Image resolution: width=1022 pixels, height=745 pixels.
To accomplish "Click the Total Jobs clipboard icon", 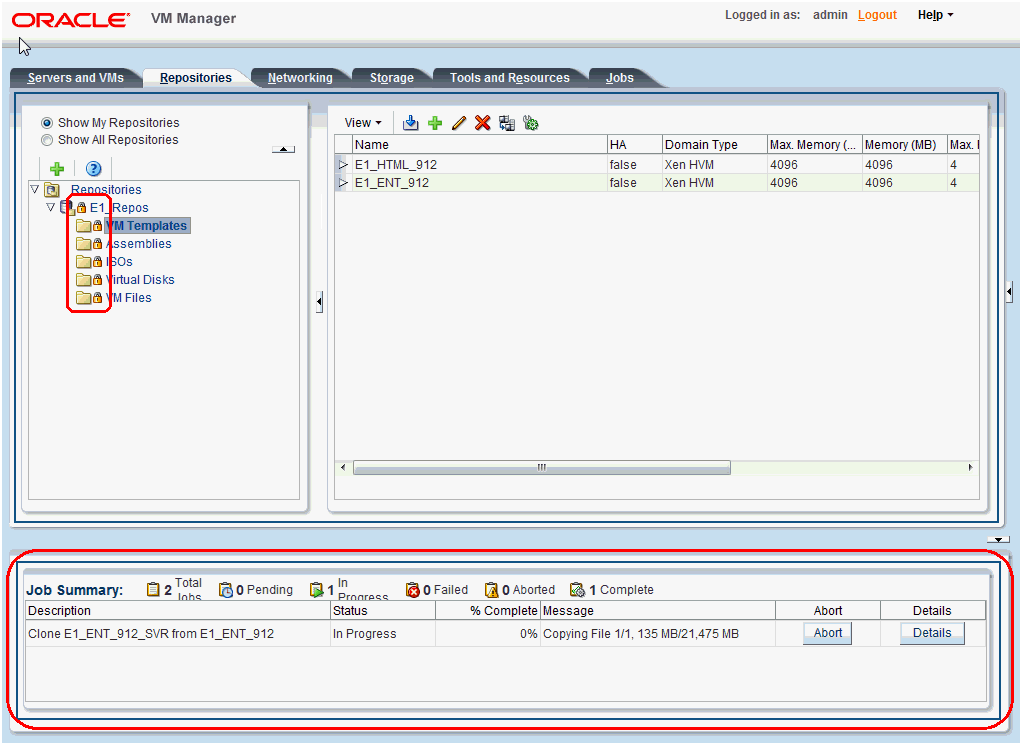I will (153, 589).
